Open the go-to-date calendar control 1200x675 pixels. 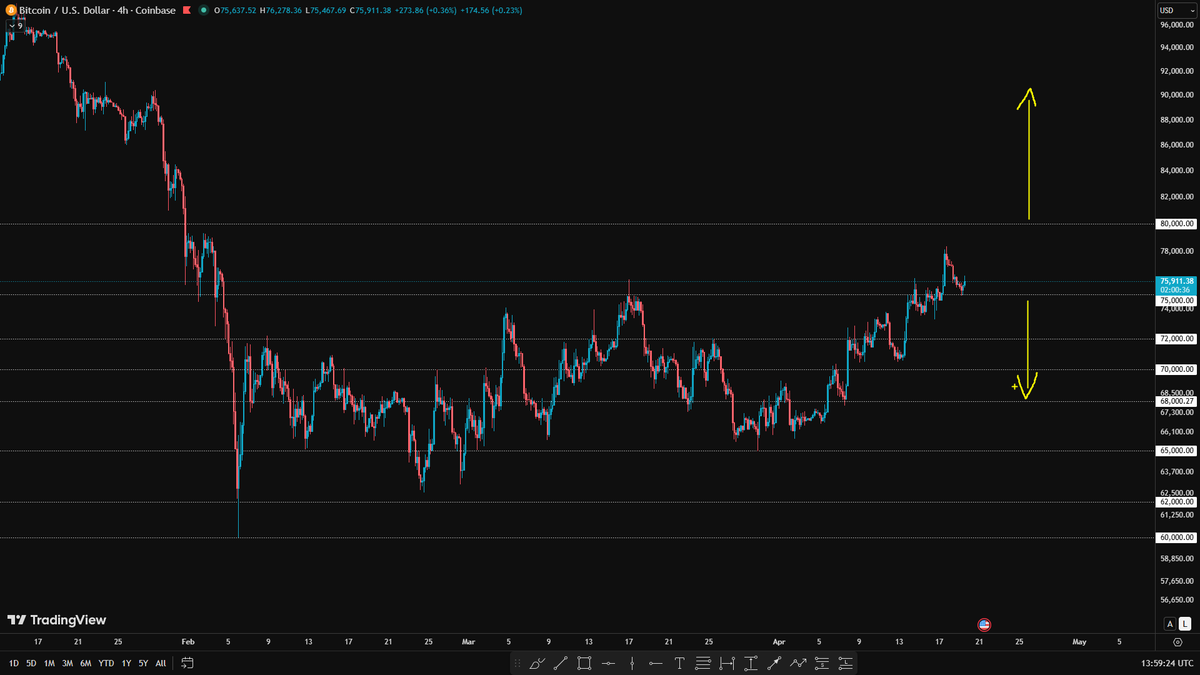click(186, 662)
